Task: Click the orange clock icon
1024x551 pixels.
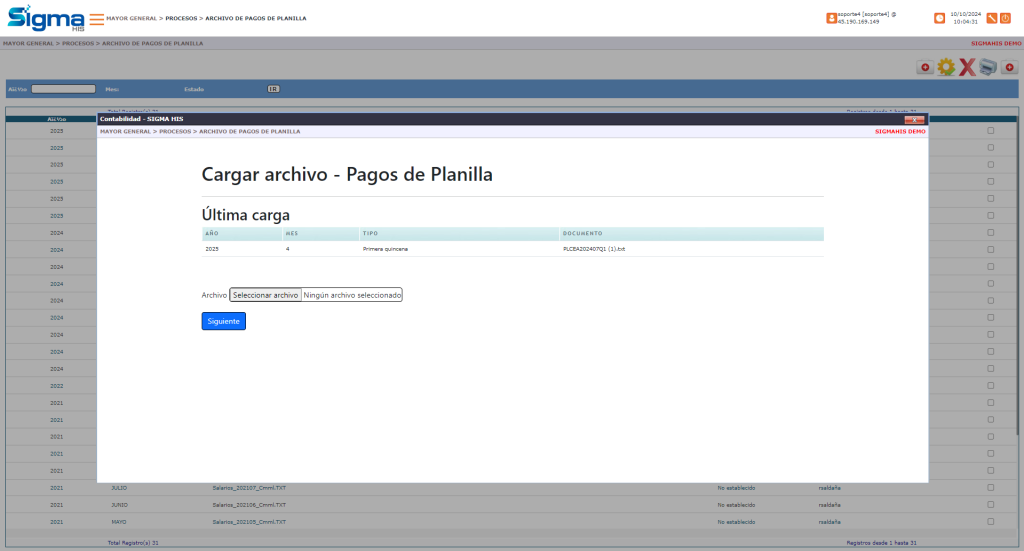Action: click(x=939, y=18)
